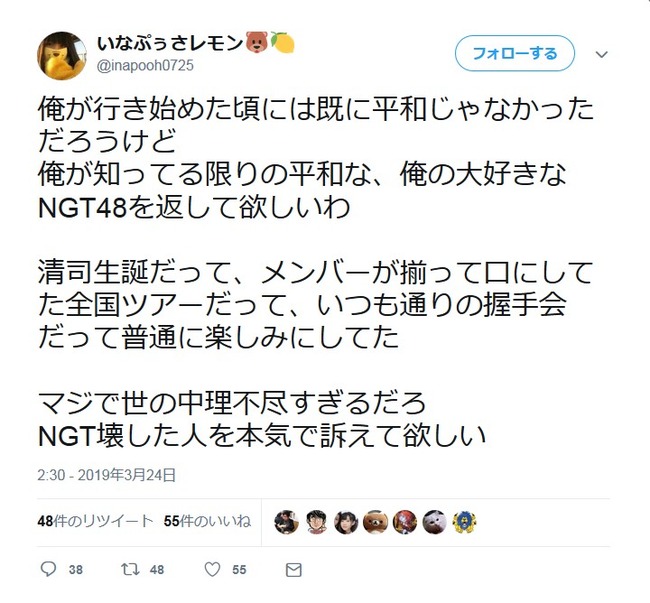Image resolution: width=650 pixels, height=603 pixels.
Task: Click the retweet arrows icon
Action: [x=130, y=569]
